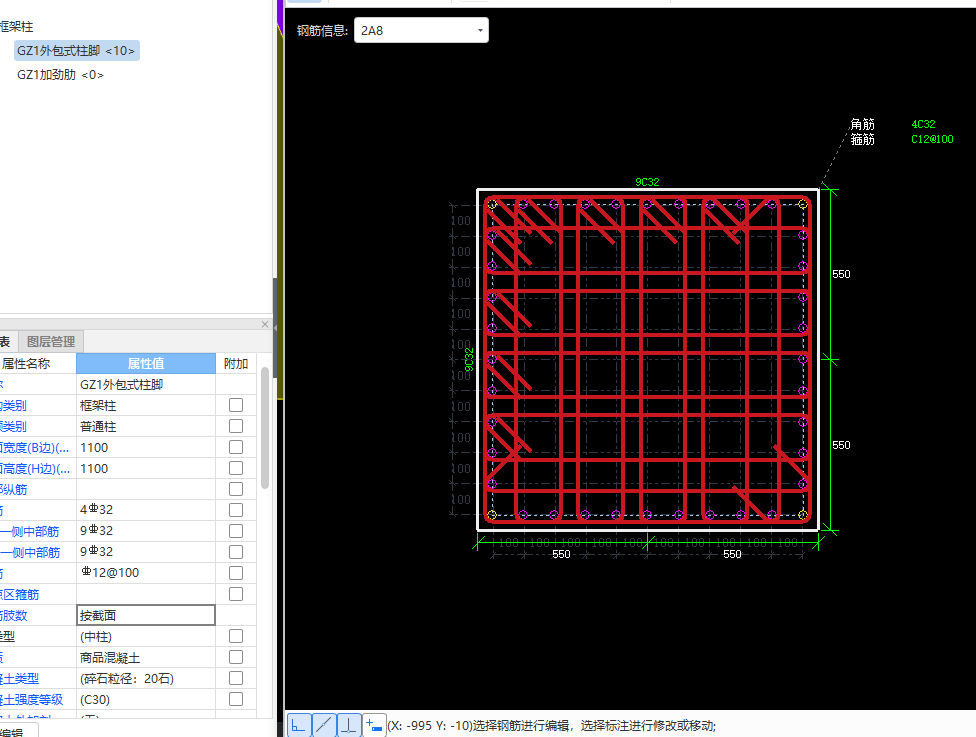The width and height of the screenshot is (976, 737).
Task: Click the 附加 column header
Action: pos(236,364)
